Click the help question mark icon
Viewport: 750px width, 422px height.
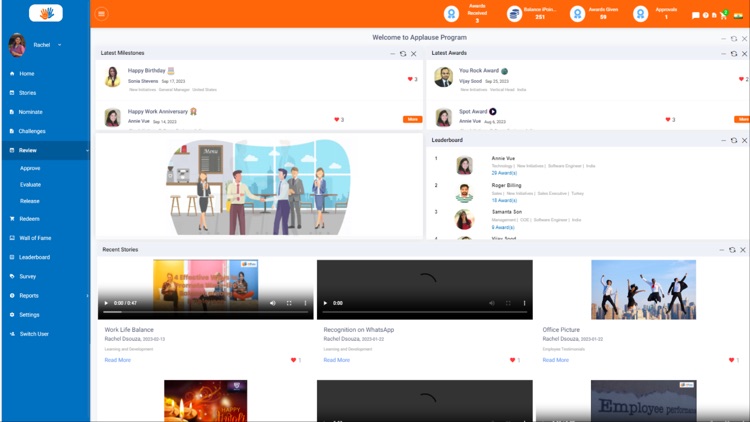click(706, 15)
